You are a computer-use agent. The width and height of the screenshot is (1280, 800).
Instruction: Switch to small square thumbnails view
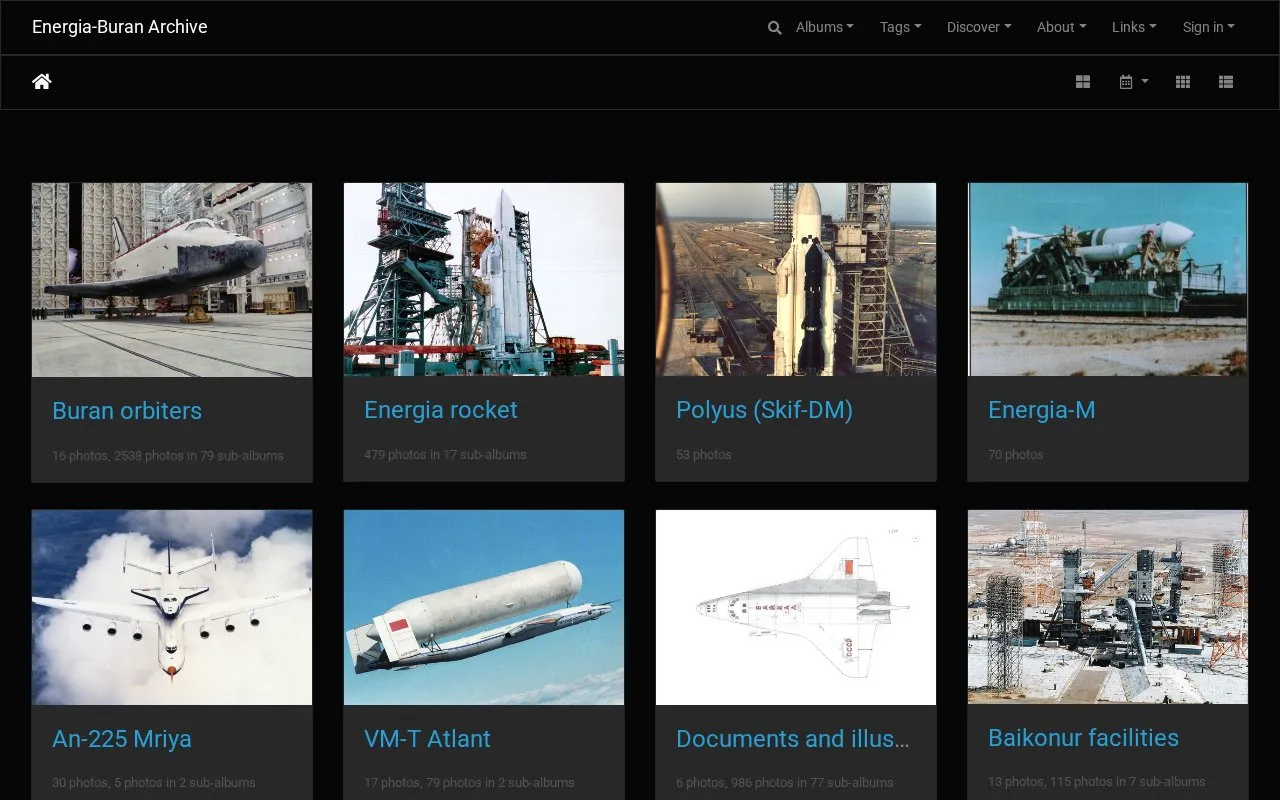pyautogui.click(x=1183, y=82)
